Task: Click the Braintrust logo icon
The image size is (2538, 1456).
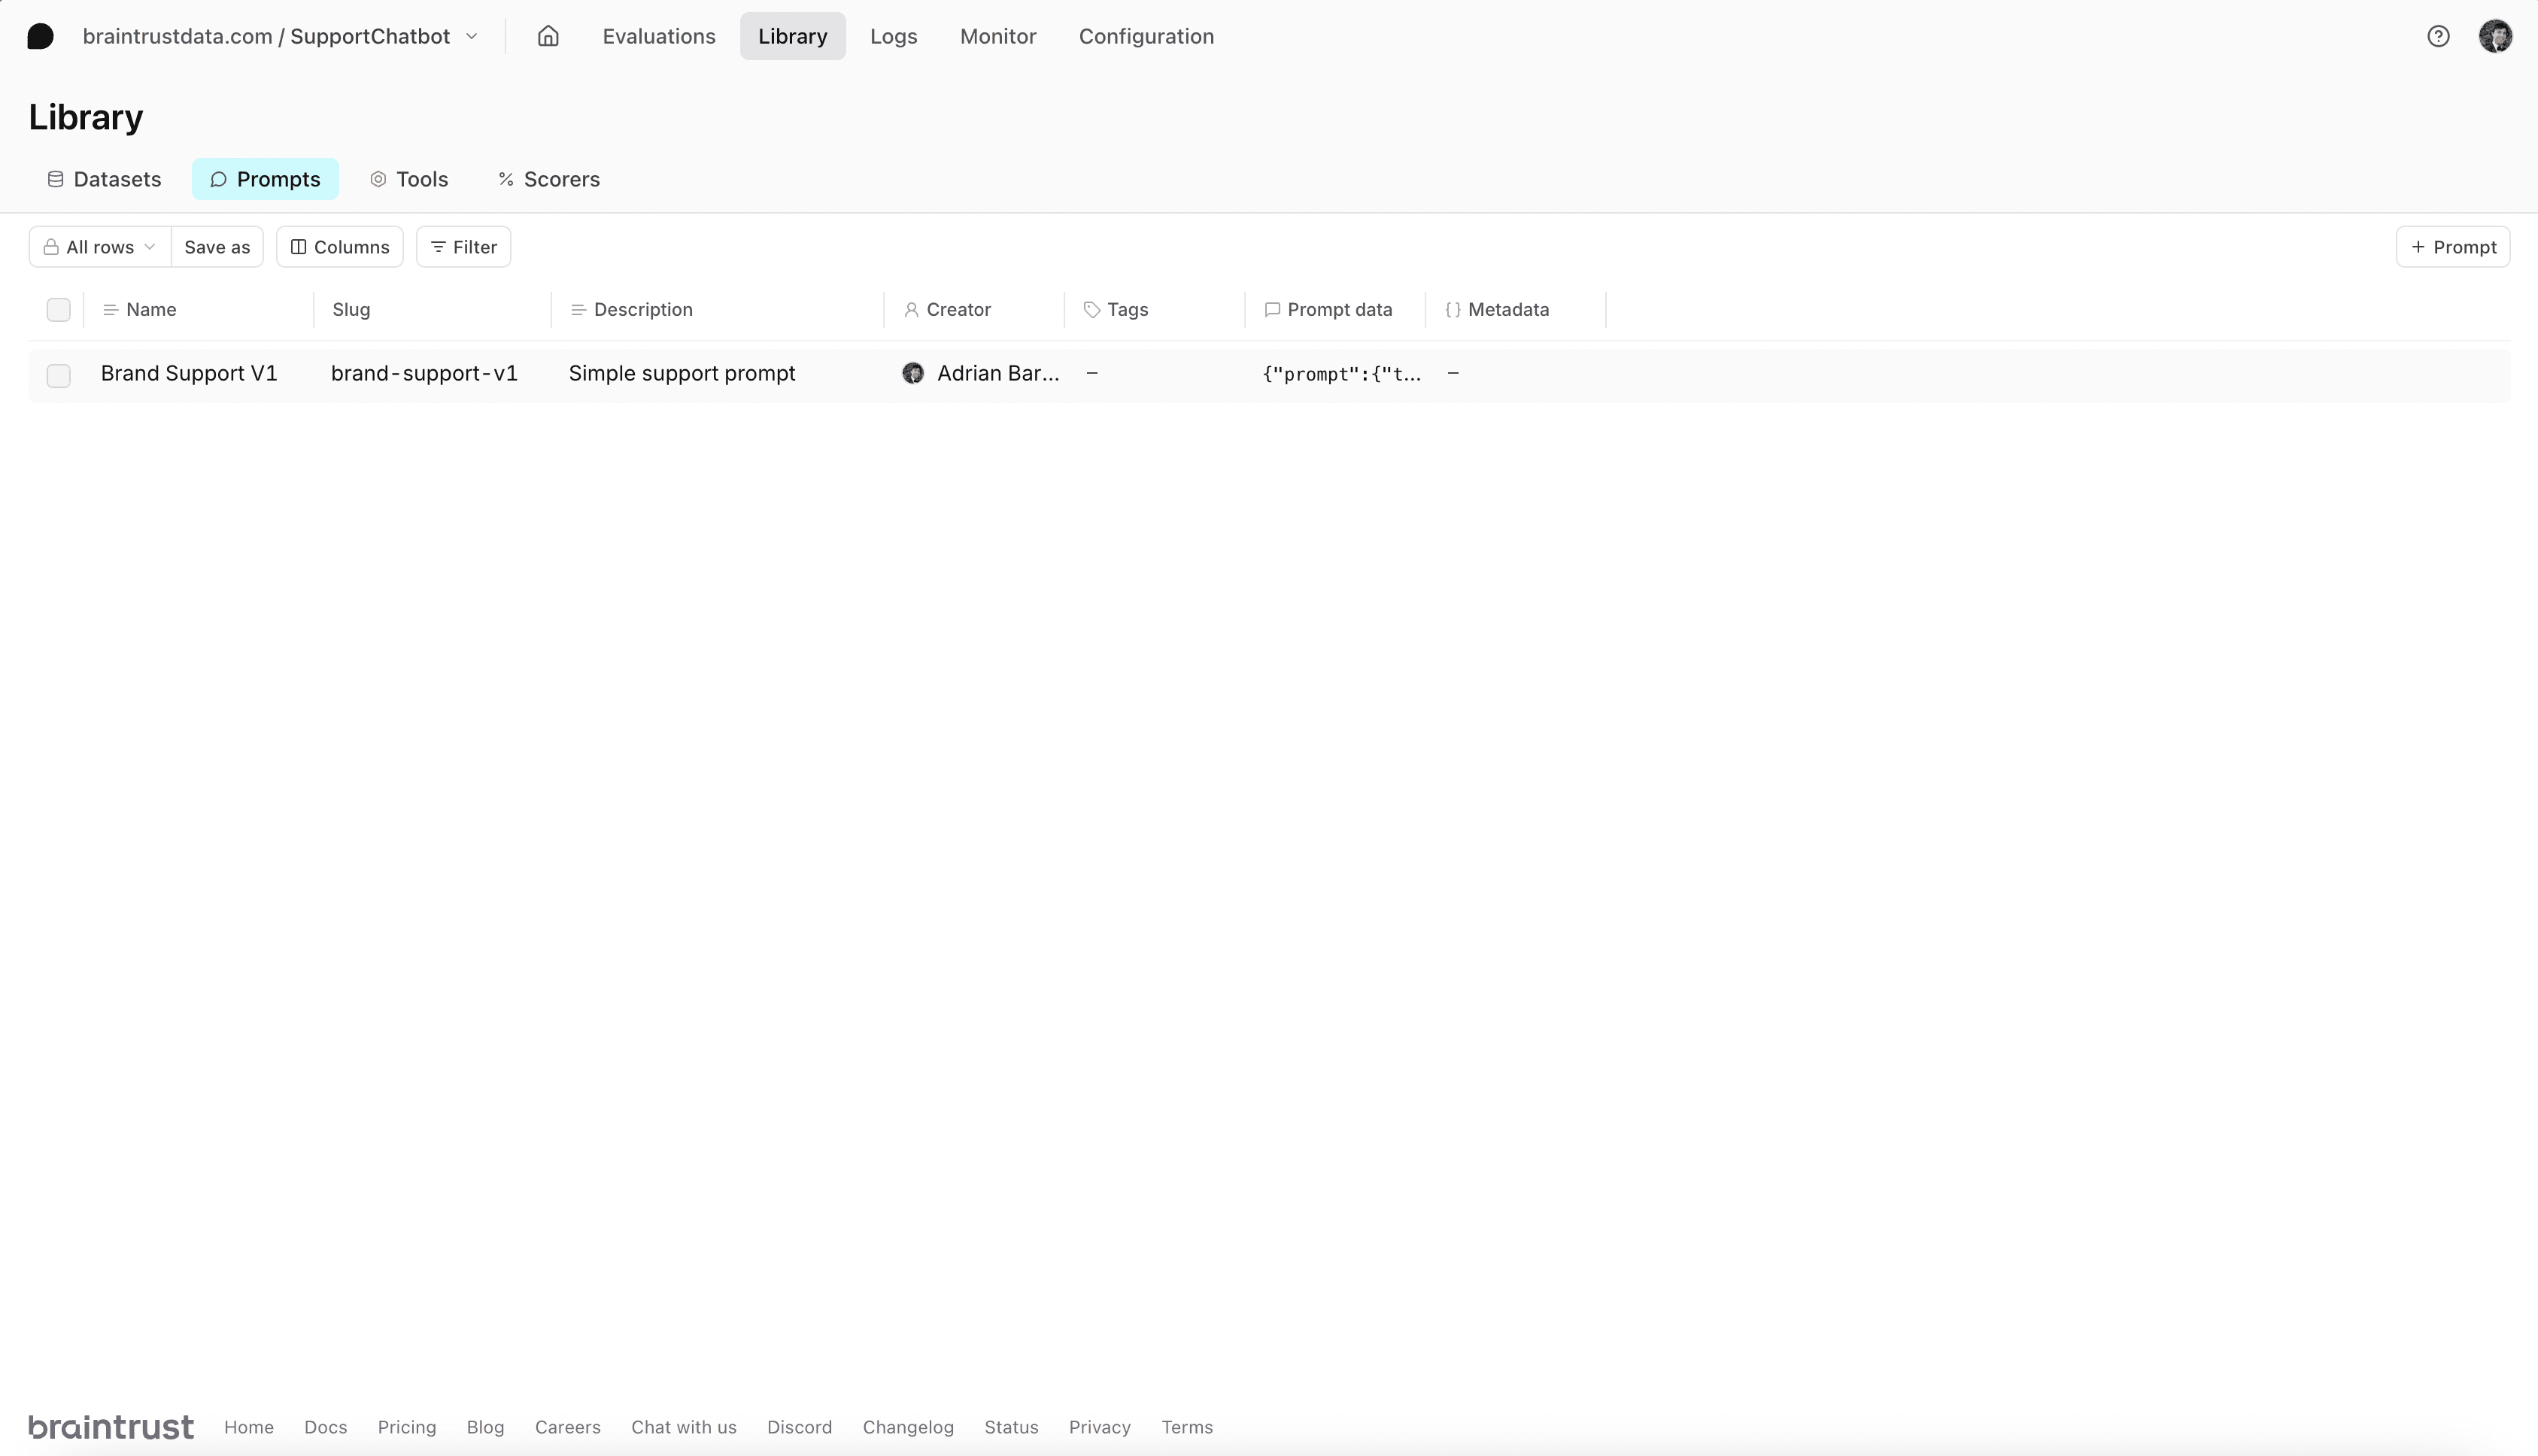Action: (x=40, y=36)
